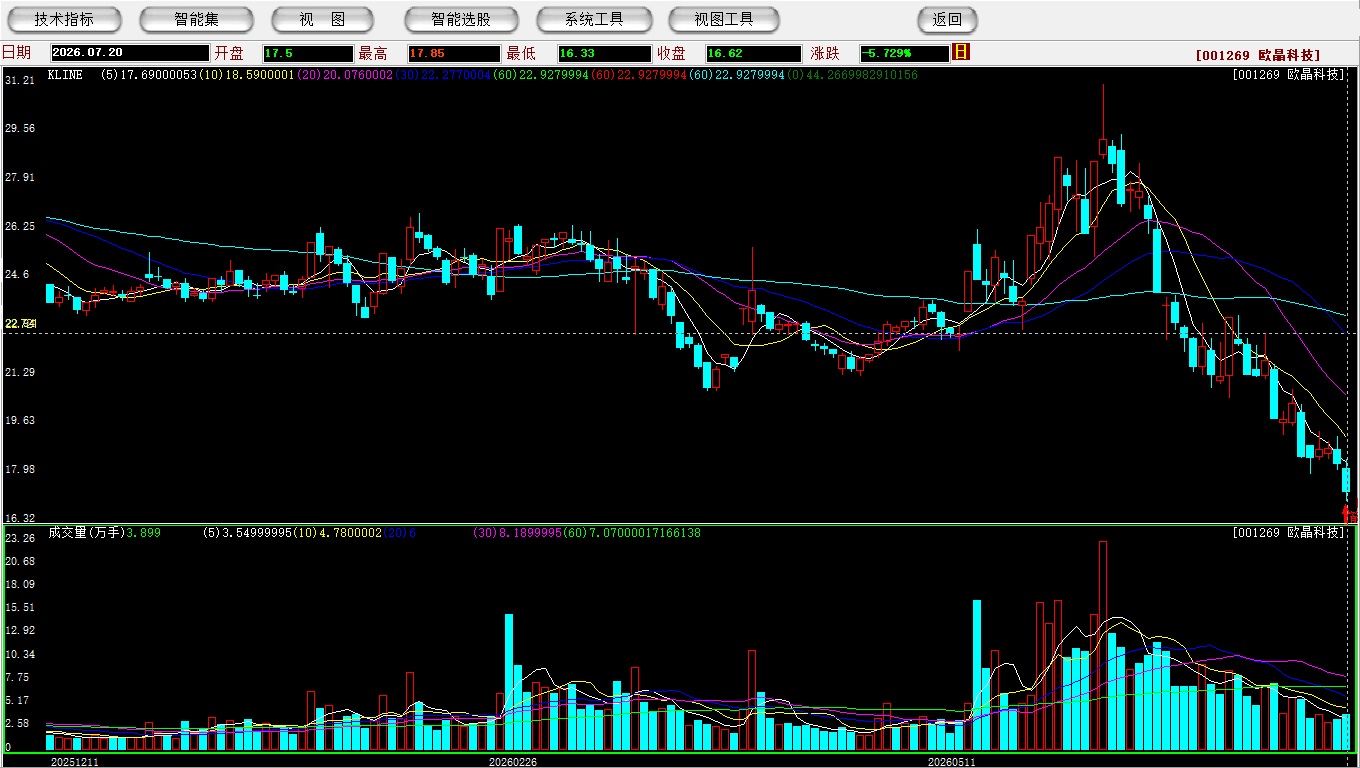Click the 20251211 date axis label
The image size is (1360, 768).
75,762
